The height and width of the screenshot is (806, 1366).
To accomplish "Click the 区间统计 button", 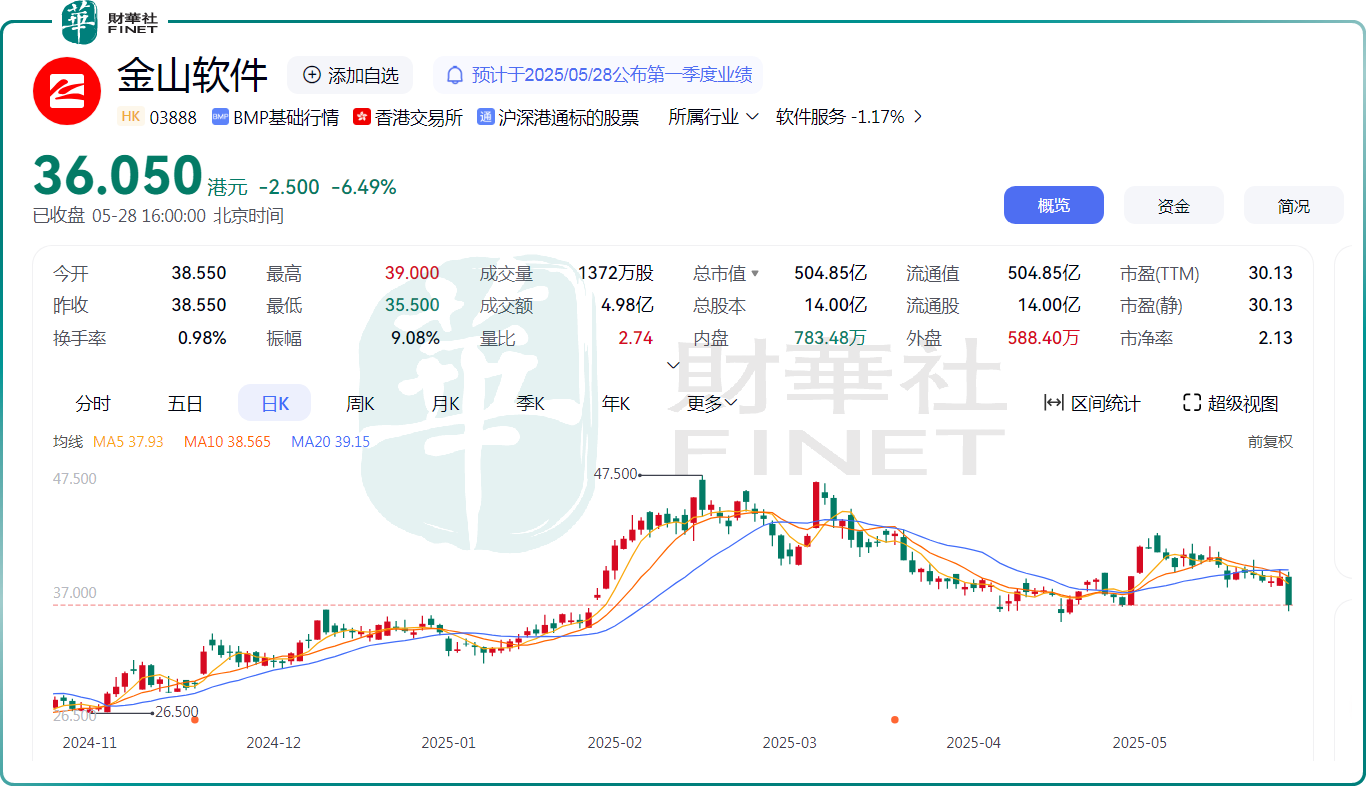I will [1092, 403].
